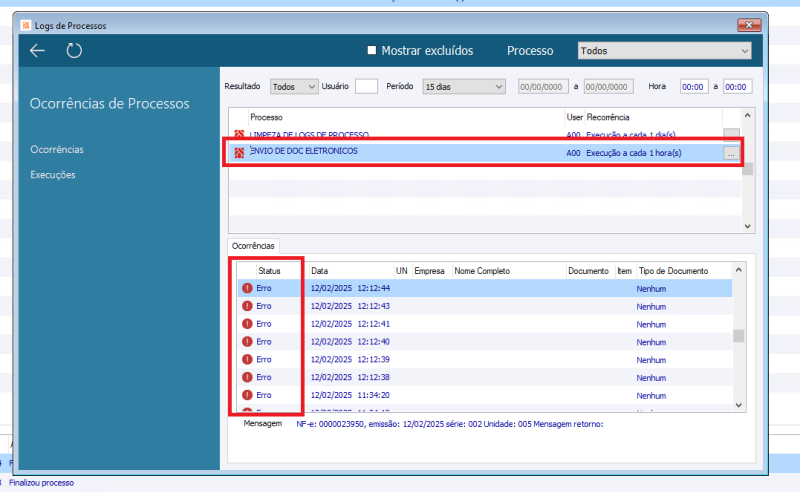
Task: Click error icon for 12:12:40 row
Action: [247, 341]
